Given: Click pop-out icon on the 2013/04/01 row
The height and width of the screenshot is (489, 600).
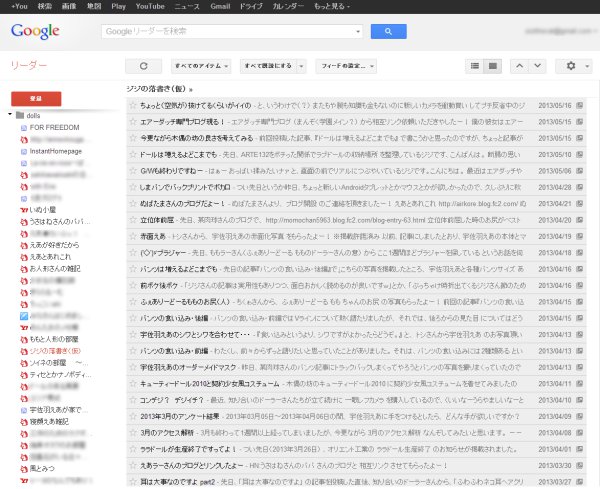Looking at the screenshot, I should point(579,449).
